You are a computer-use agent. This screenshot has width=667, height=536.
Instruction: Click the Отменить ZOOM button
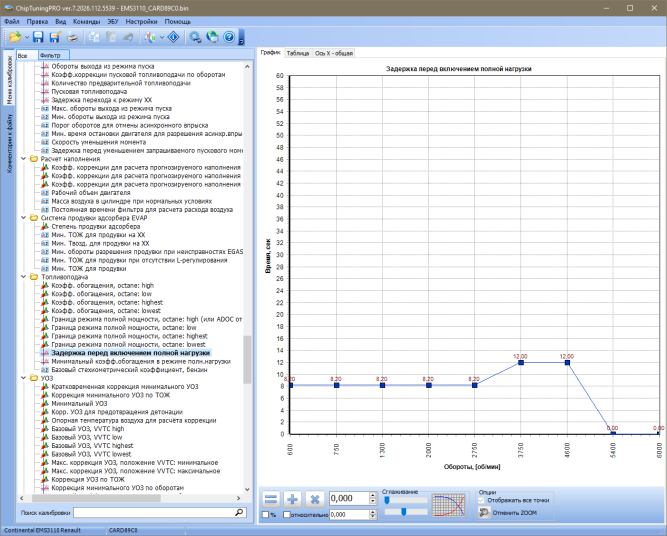coord(508,513)
